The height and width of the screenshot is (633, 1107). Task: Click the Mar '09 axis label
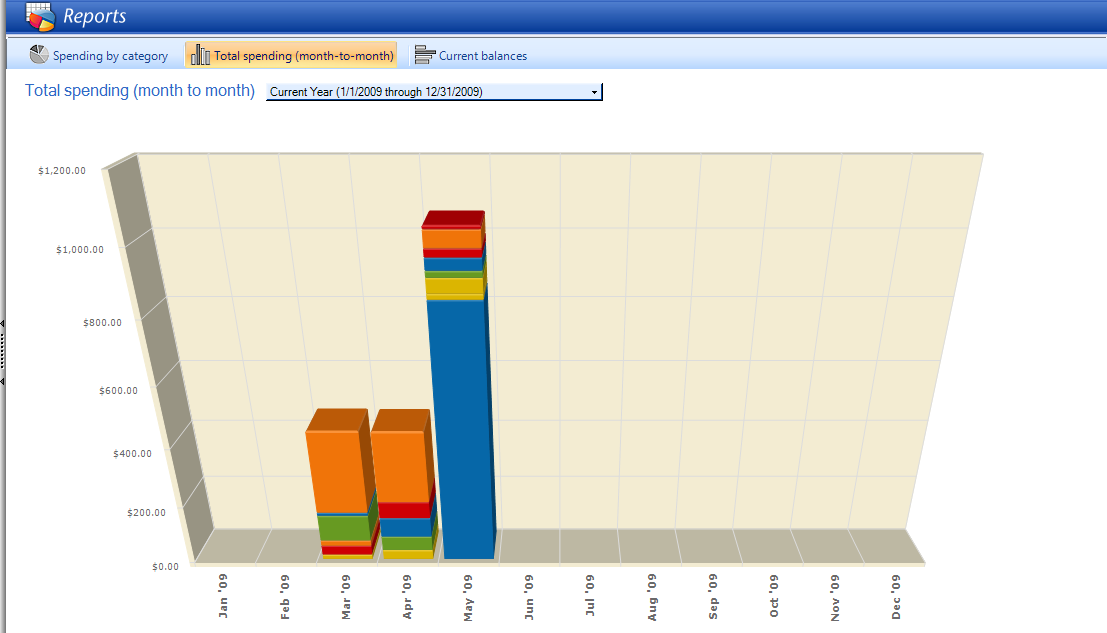[x=346, y=597]
